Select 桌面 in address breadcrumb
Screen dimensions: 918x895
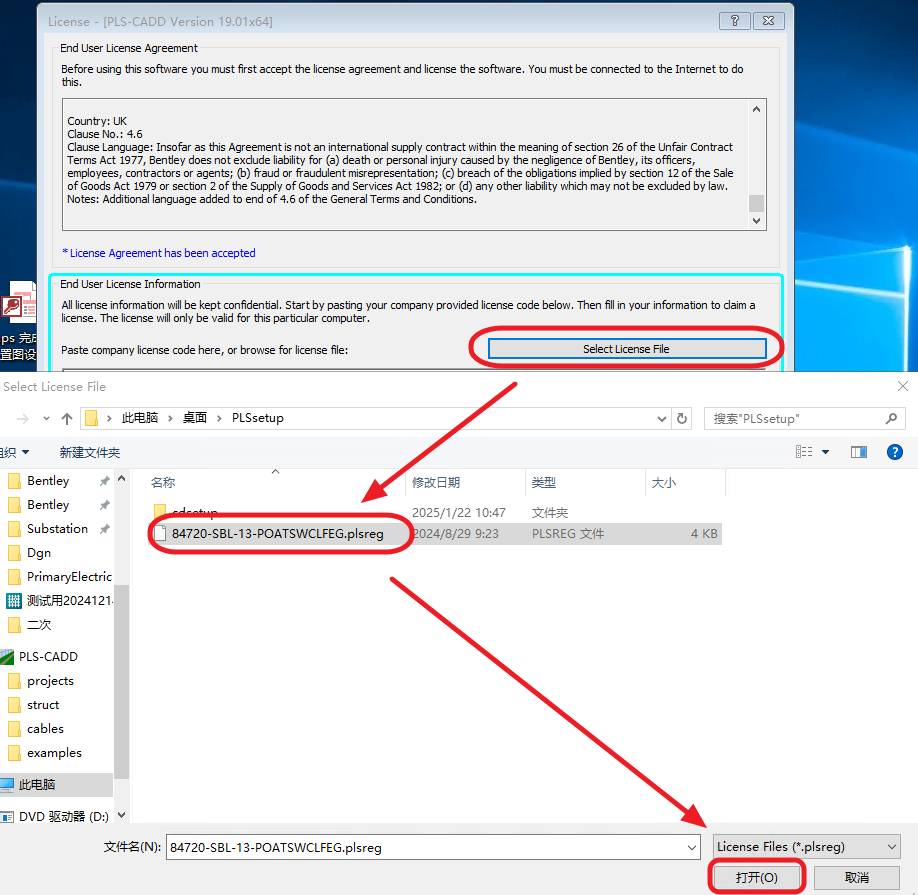point(194,418)
